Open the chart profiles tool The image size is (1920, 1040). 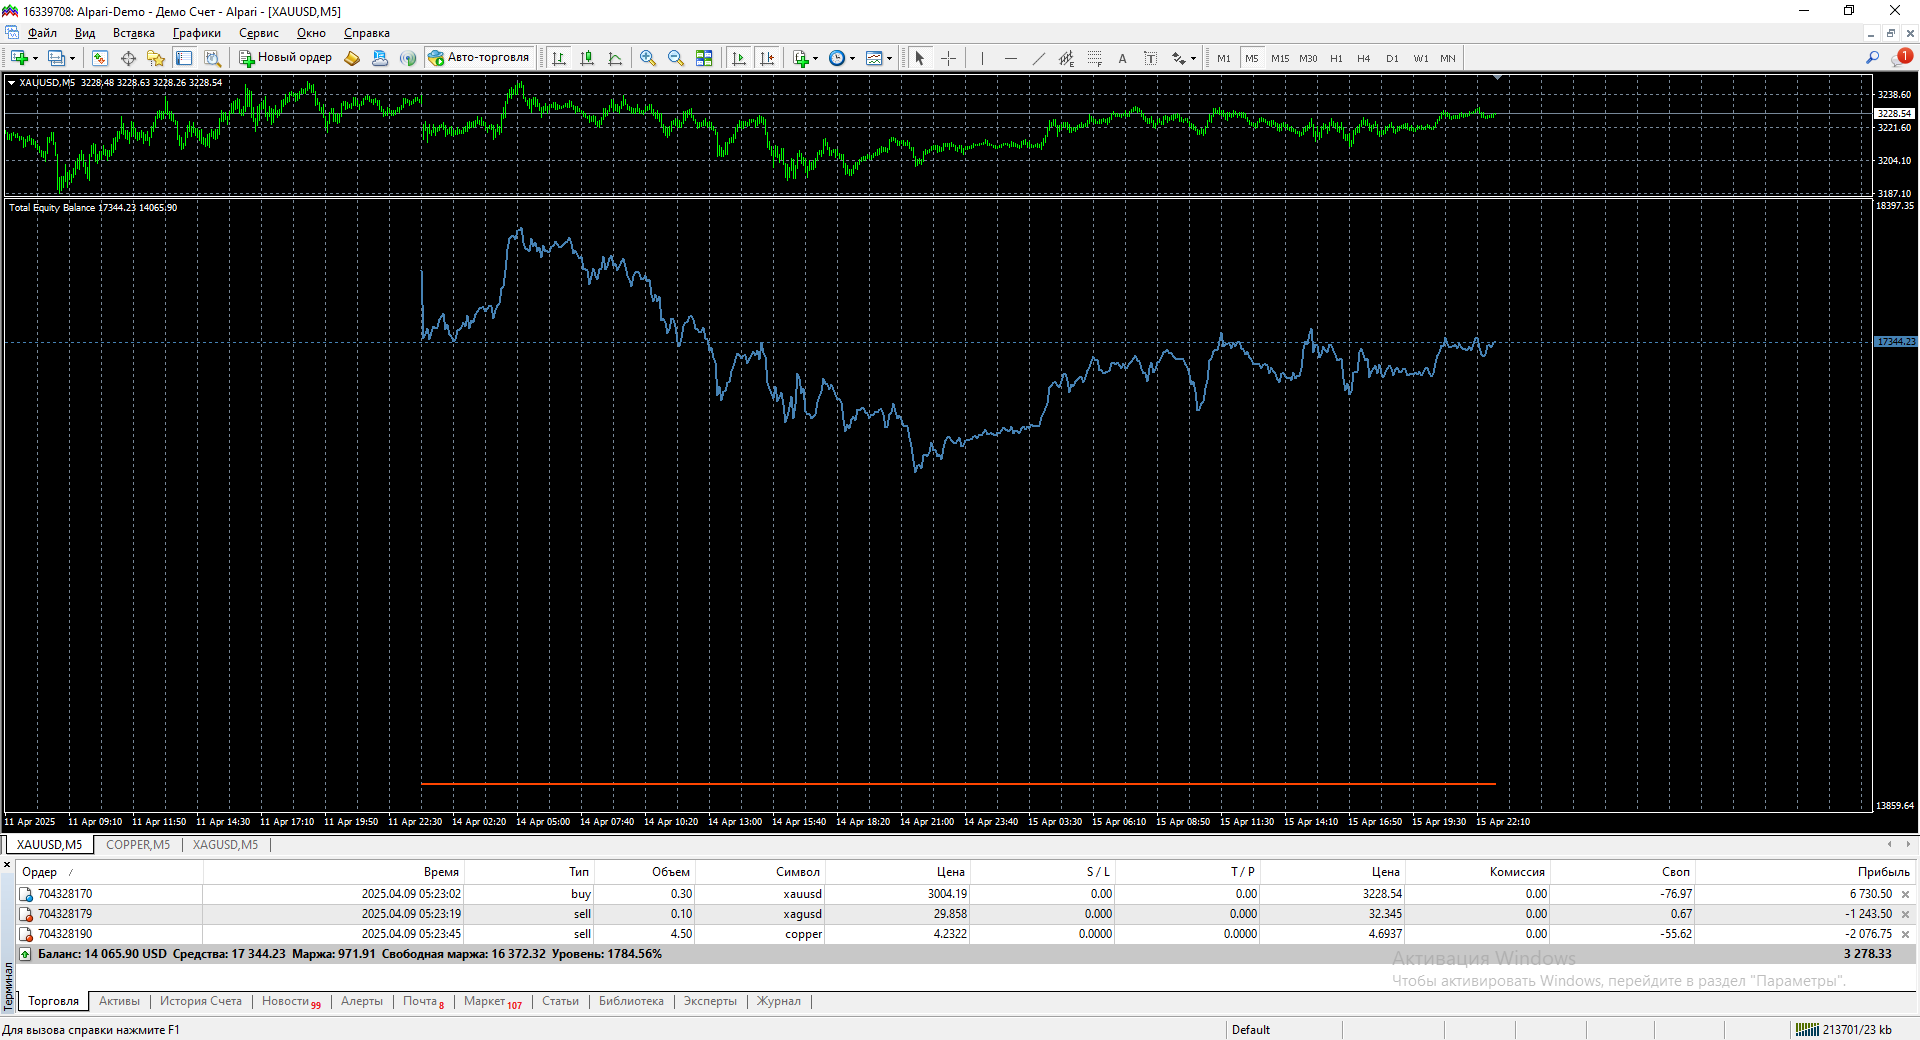coord(56,58)
